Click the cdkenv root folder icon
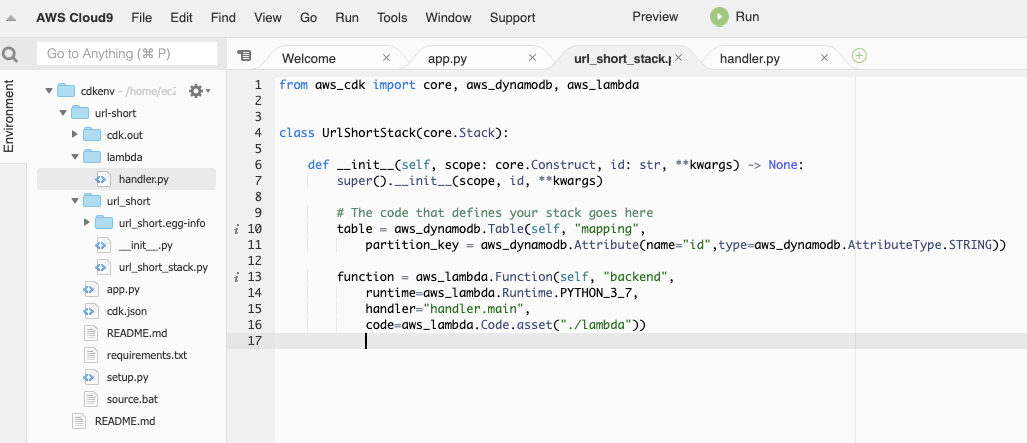Image resolution: width=1027 pixels, height=443 pixels. tap(66, 90)
